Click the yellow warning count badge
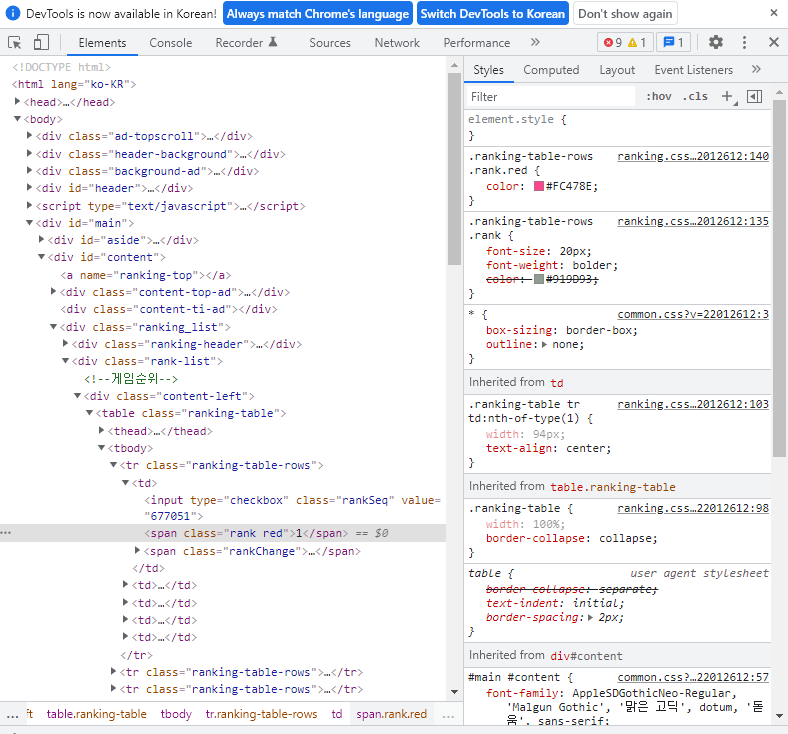Viewport: 788px width, 734px height. (637, 43)
